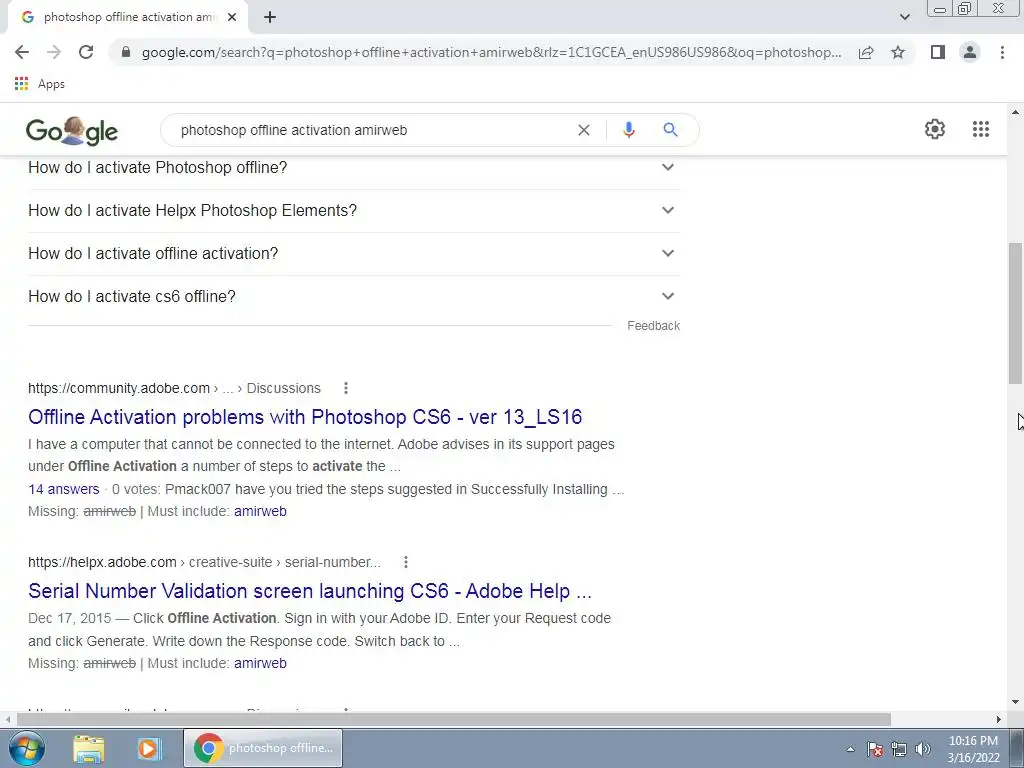The height and width of the screenshot is (768, 1024).
Task: Open Action Center flag icon
Action: [x=875, y=749]
